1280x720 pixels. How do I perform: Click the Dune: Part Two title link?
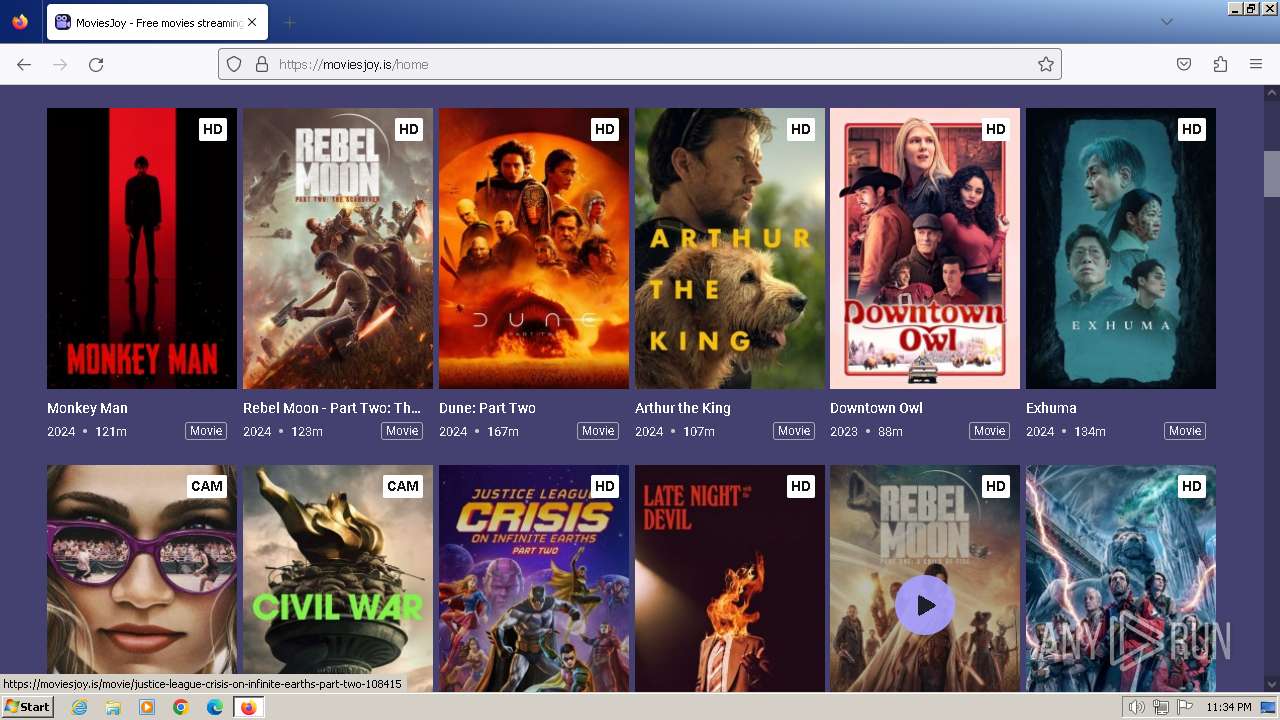[487, 408]
